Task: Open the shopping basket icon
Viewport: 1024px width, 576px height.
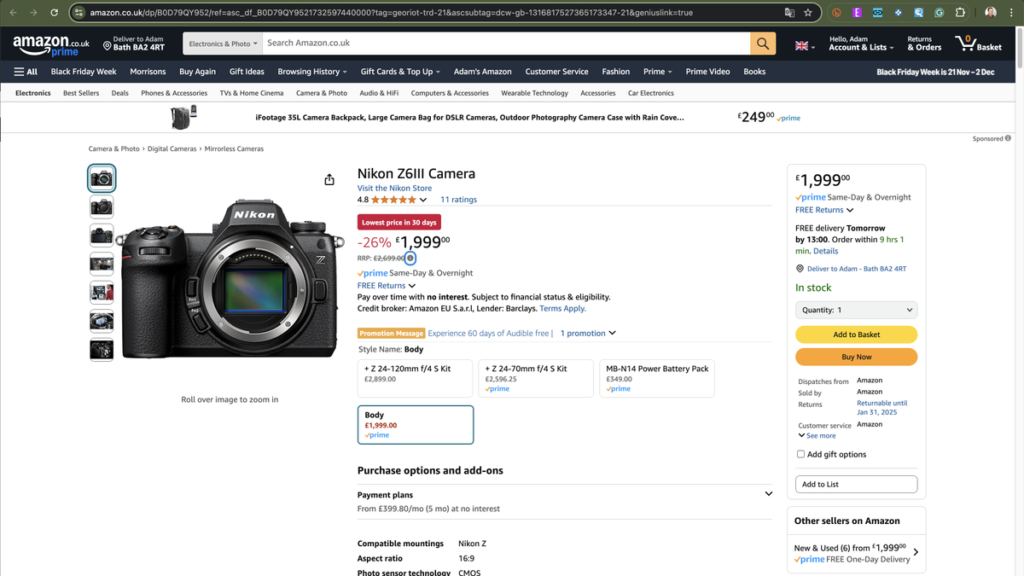Action: coord(978,43)
